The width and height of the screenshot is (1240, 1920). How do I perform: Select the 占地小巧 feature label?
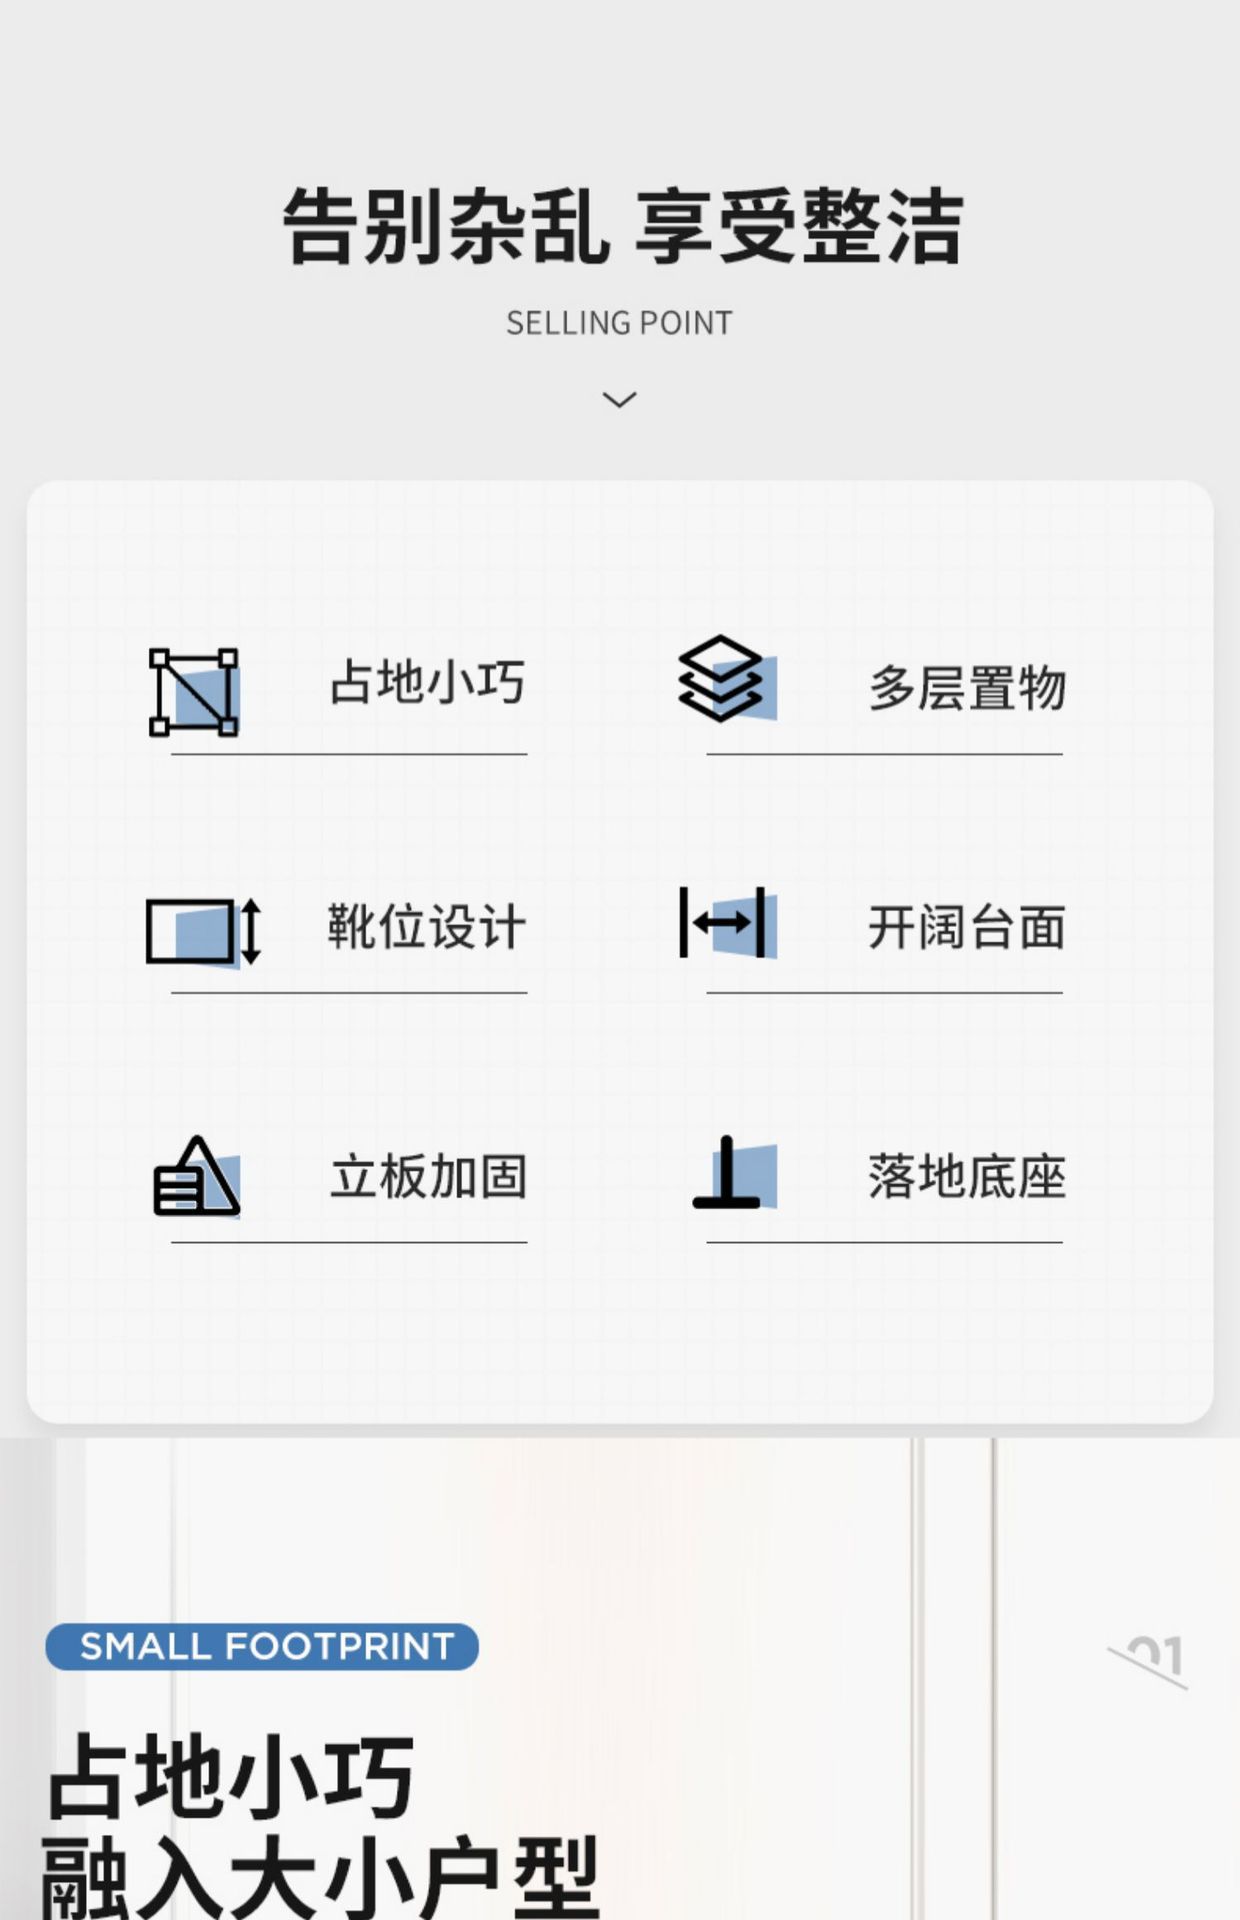pyautogui.click(x=427, y=683)
